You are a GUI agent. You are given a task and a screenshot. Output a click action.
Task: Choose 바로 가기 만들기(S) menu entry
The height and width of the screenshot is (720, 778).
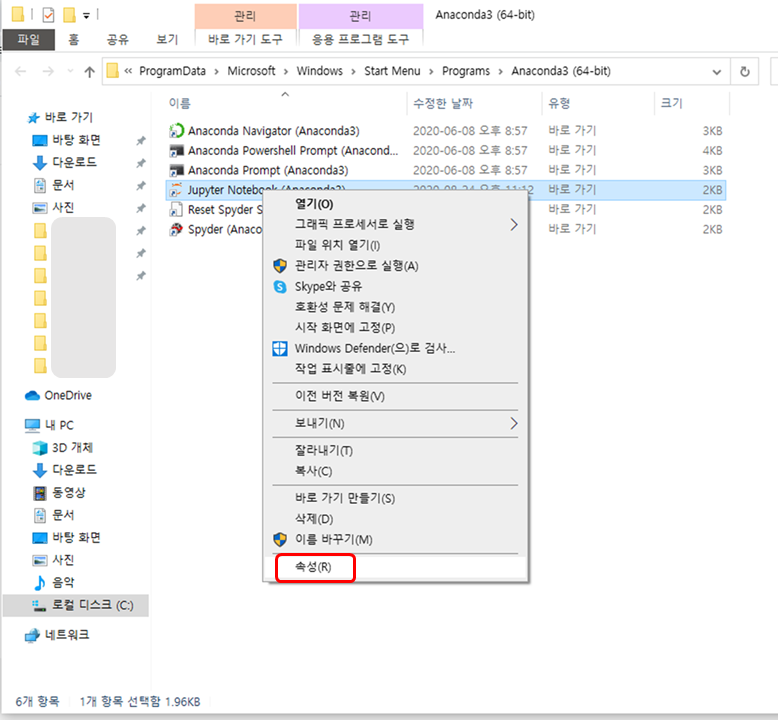pos(395,498)
